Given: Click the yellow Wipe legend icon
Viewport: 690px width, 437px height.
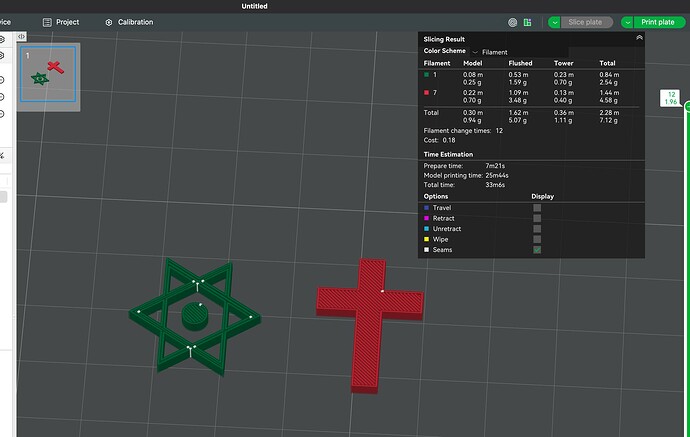Looking at the screenshot, I should tap(426, 239).
